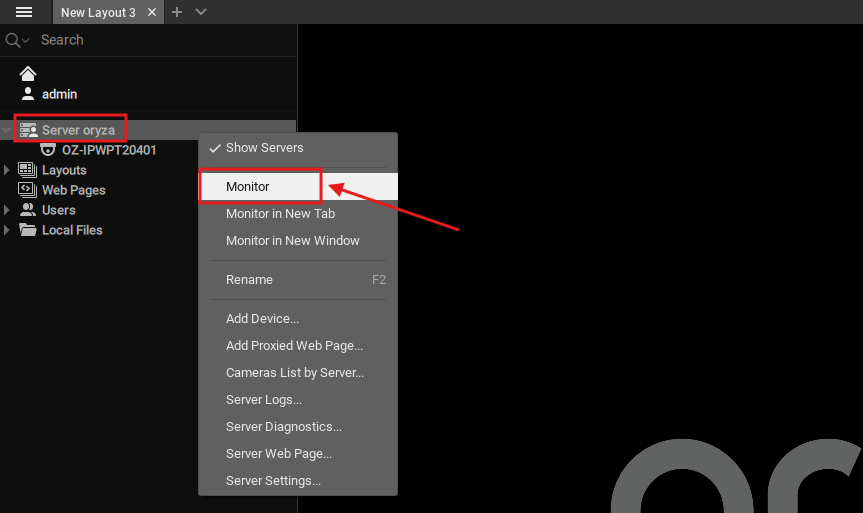This screenshot has width=863, height=513.
Task: Select Layouts in the tree
Action: (x=64, y=170)
